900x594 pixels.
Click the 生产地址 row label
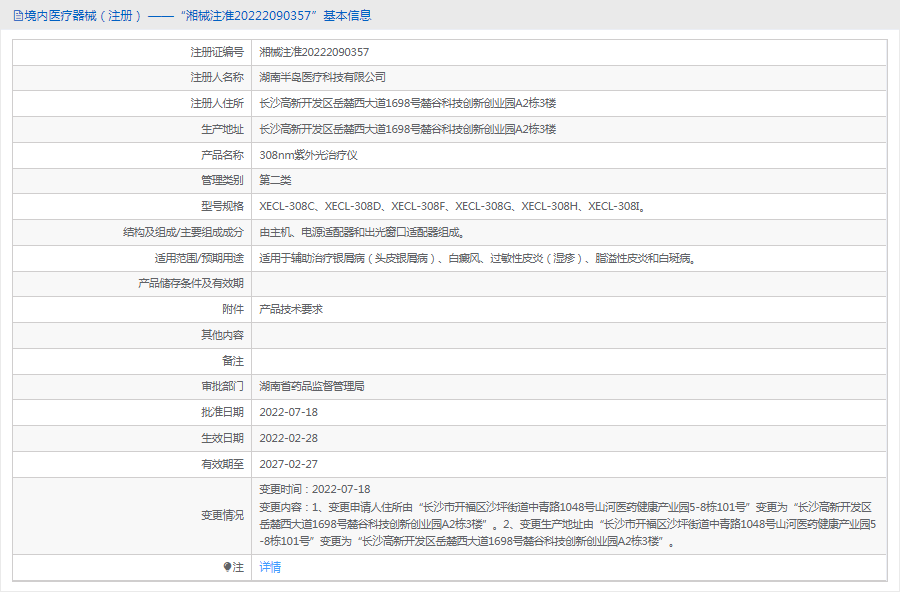pyautogui.click(x=222, y=129)
